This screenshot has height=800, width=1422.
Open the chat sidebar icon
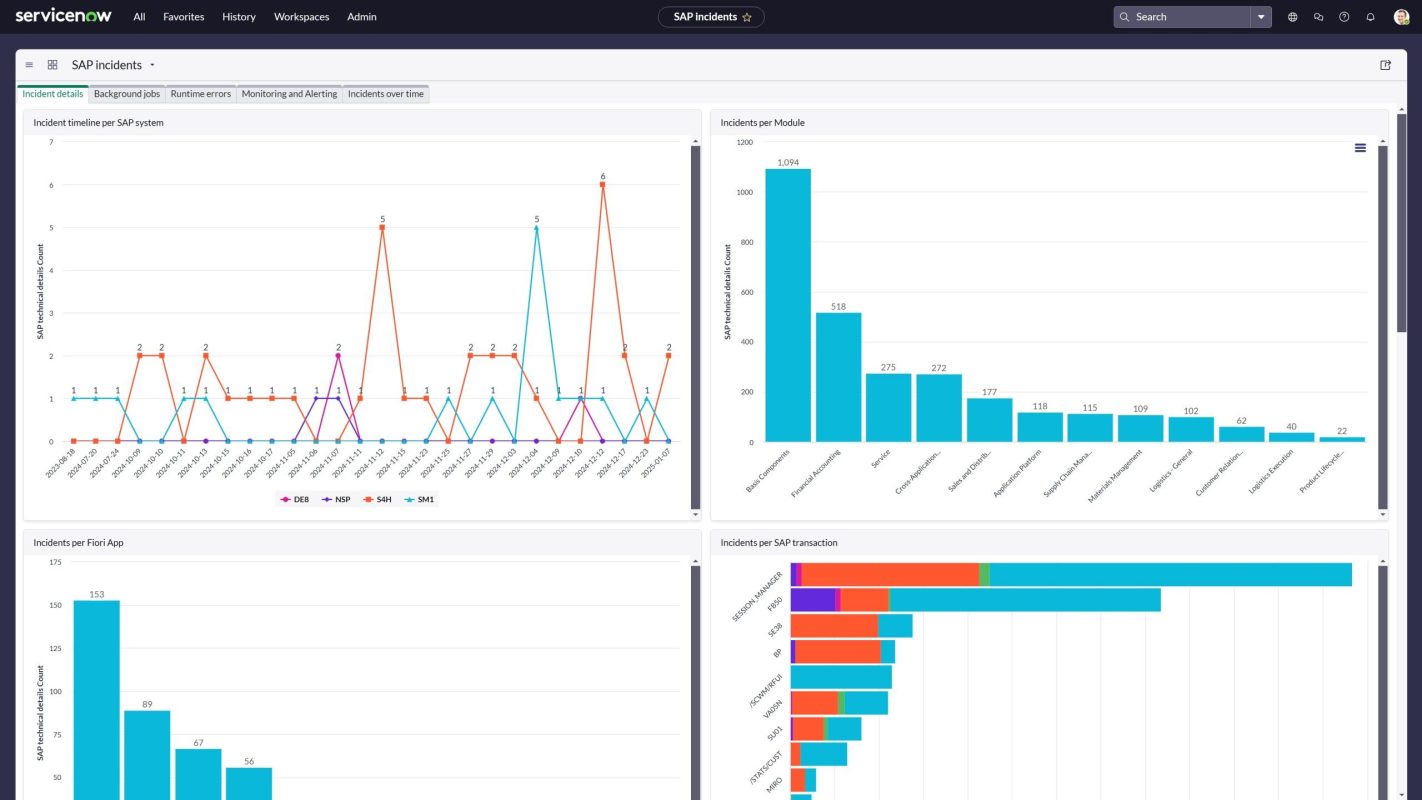tap(1319, 17)
